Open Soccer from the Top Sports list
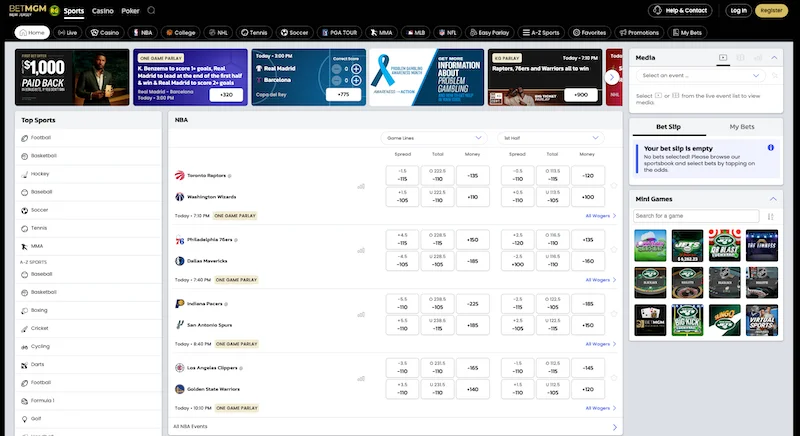The width and height of the screenshot is (800, 436). click(40, 209)
